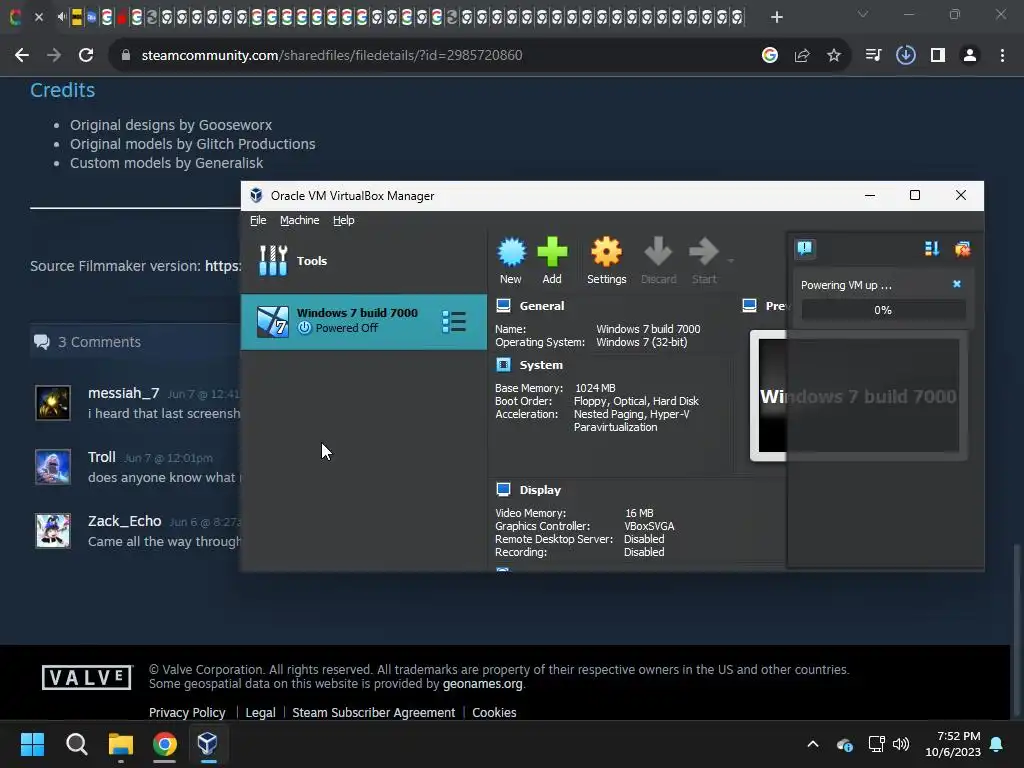Click the VirtualBox title bar logo icon
1024x768 pixels.
tap(257, 195)
